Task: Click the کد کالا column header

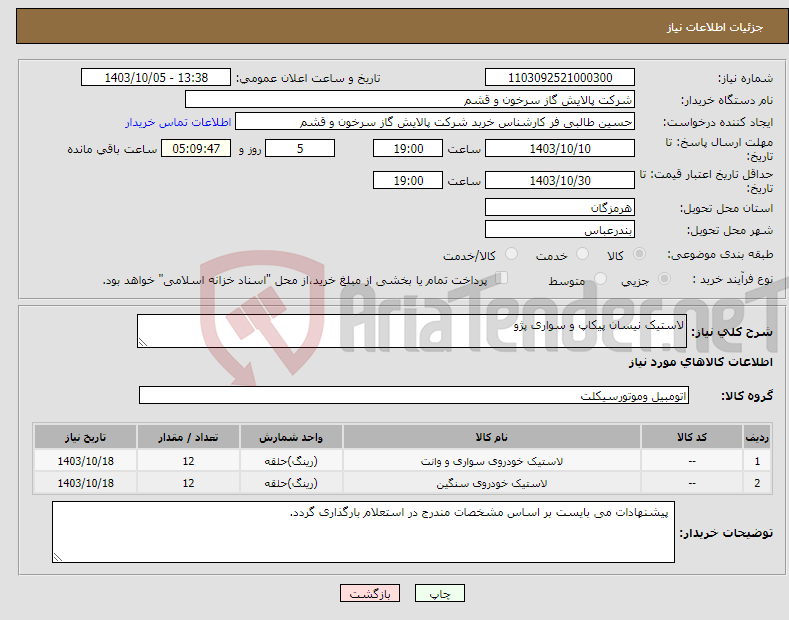Action: [692, 437]
